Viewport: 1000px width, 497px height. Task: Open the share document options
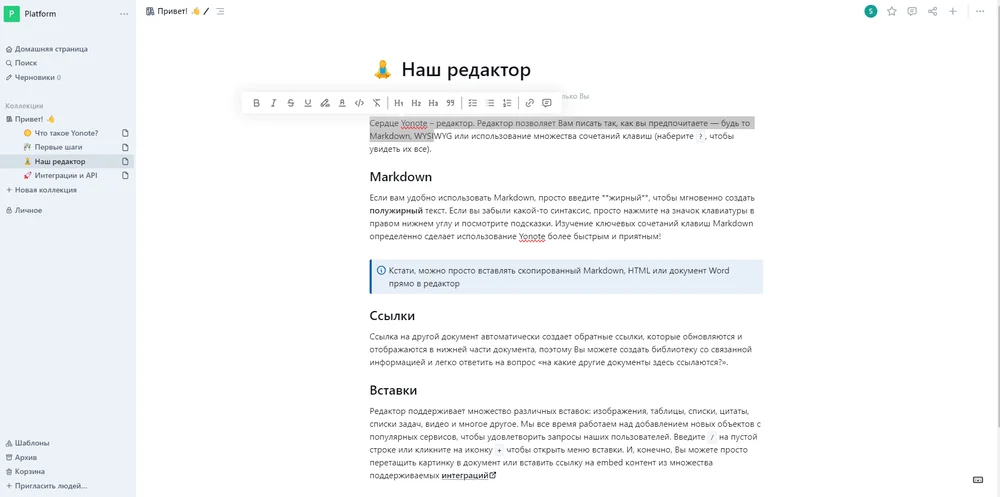932,11
